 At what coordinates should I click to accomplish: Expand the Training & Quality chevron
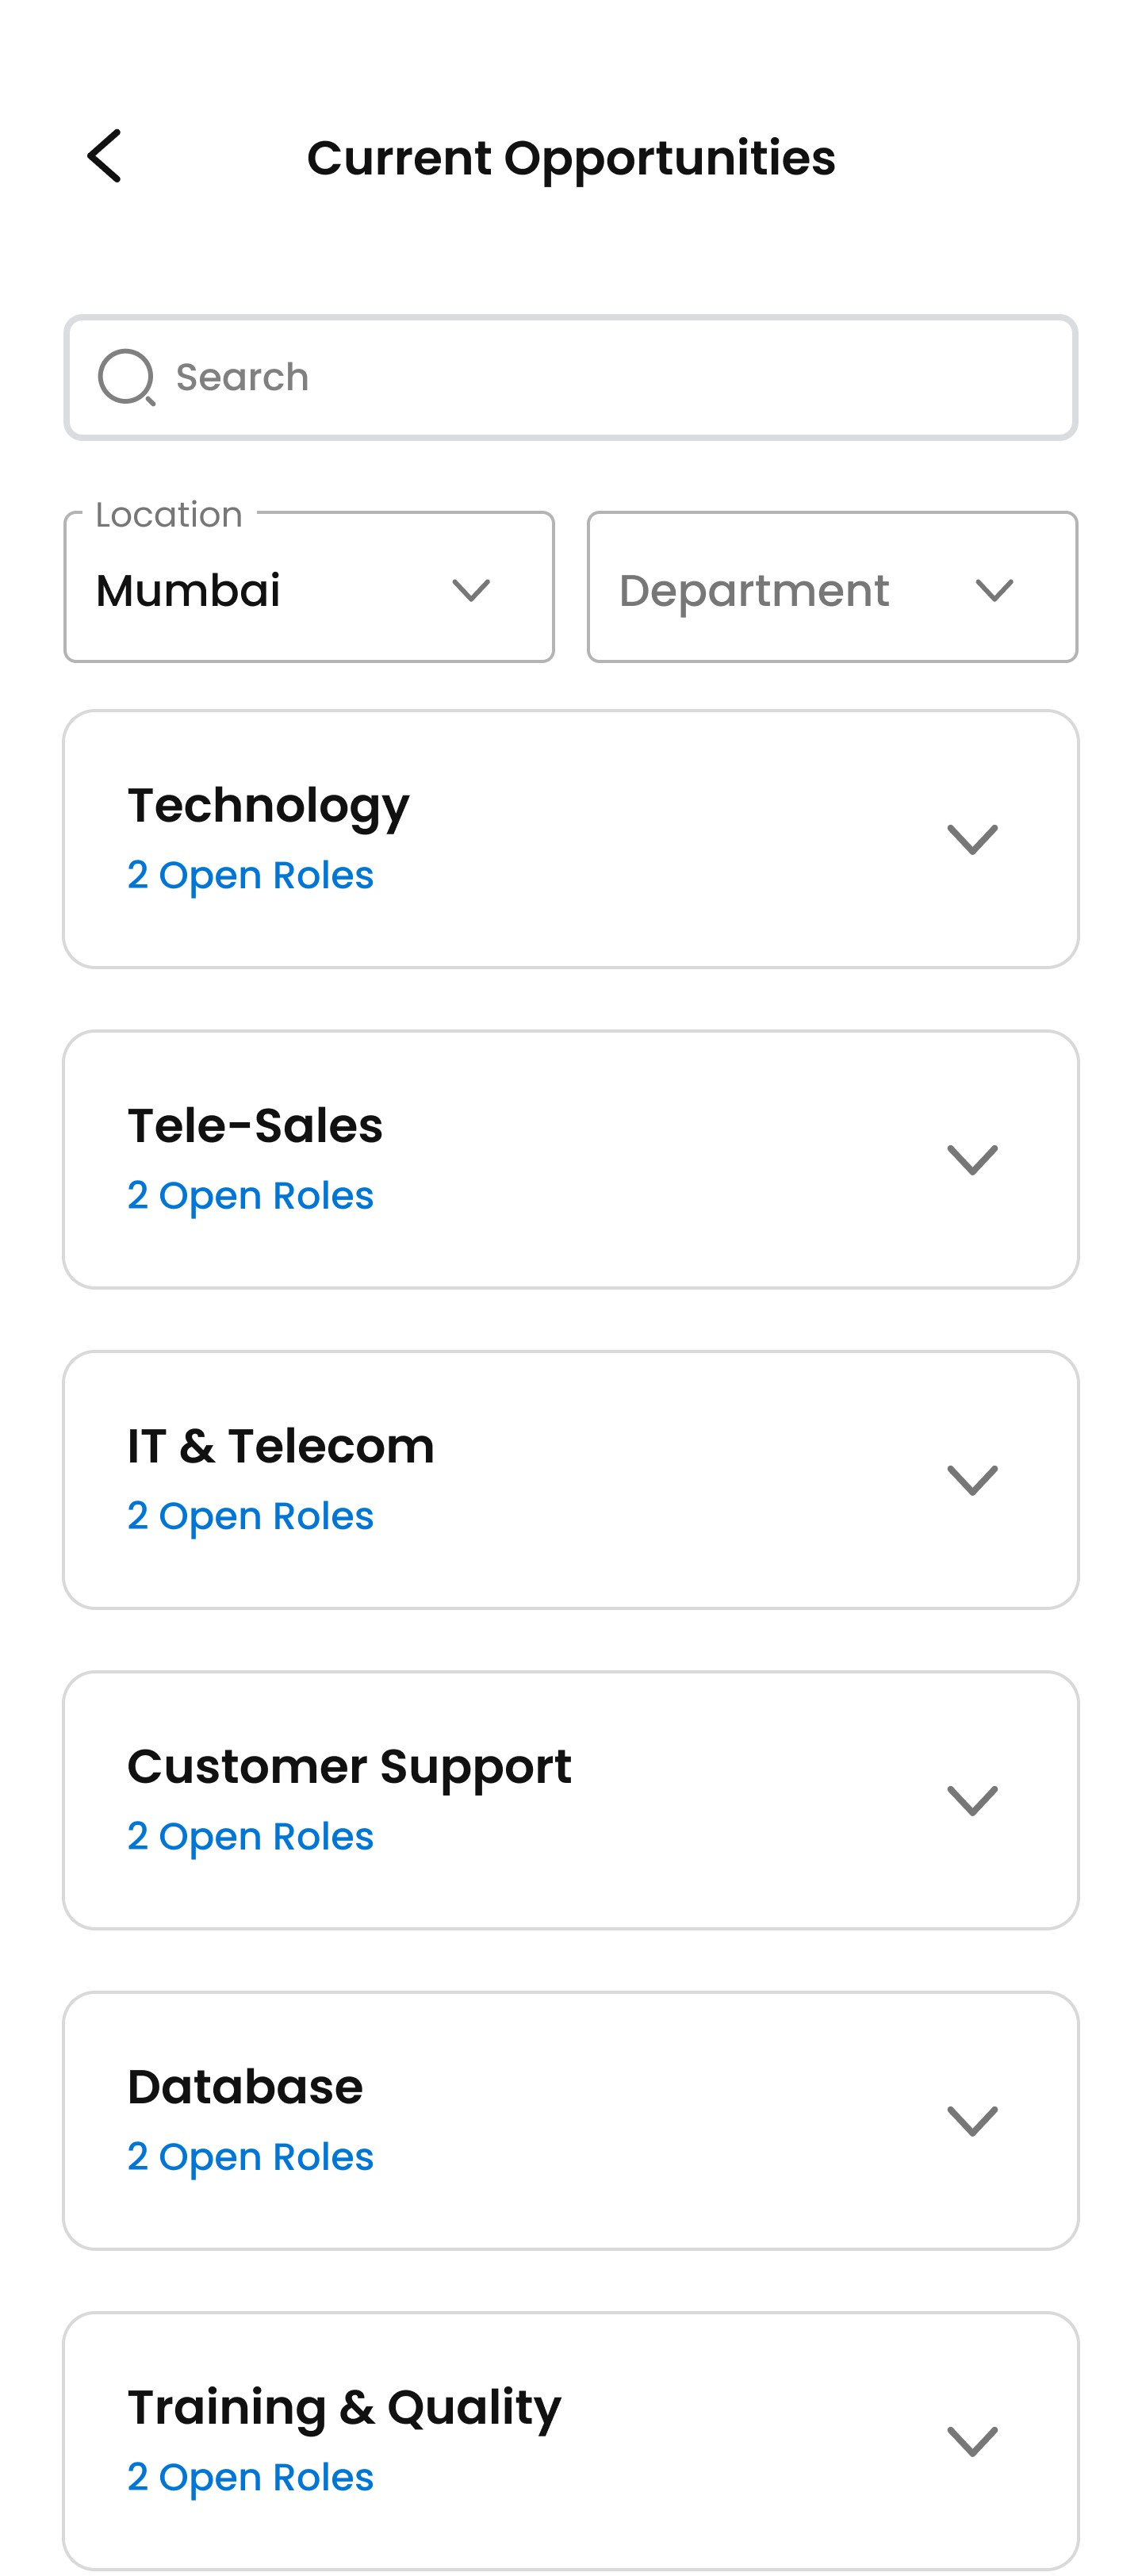point(972,2441)
